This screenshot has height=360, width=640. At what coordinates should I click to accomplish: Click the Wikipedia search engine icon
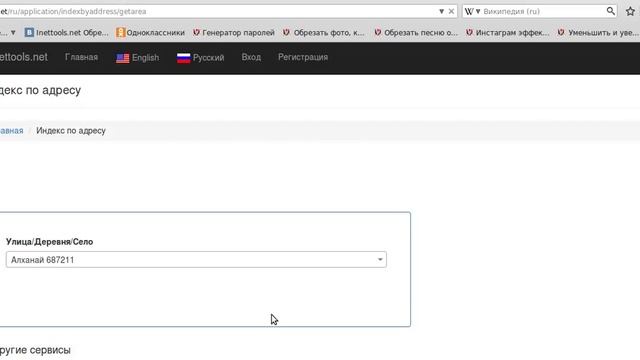469,11
